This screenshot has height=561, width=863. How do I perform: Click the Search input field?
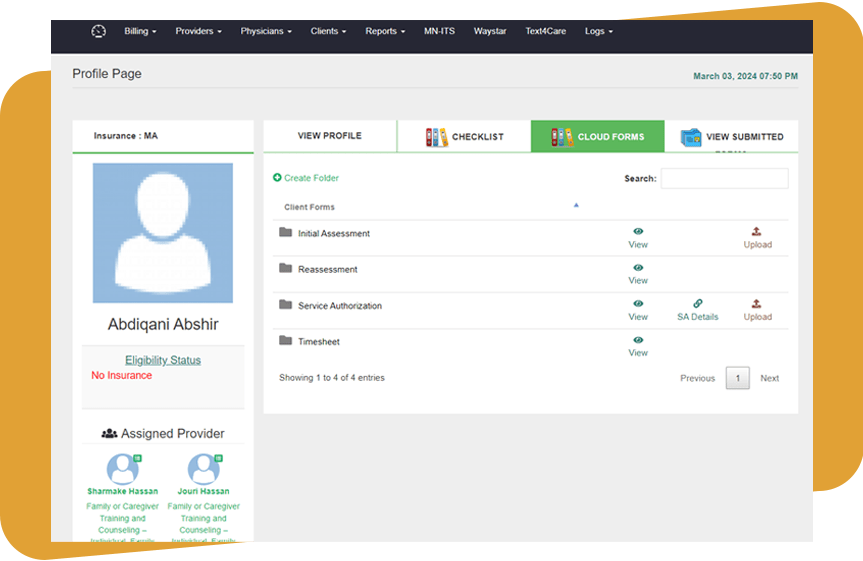tap(724, 179)
